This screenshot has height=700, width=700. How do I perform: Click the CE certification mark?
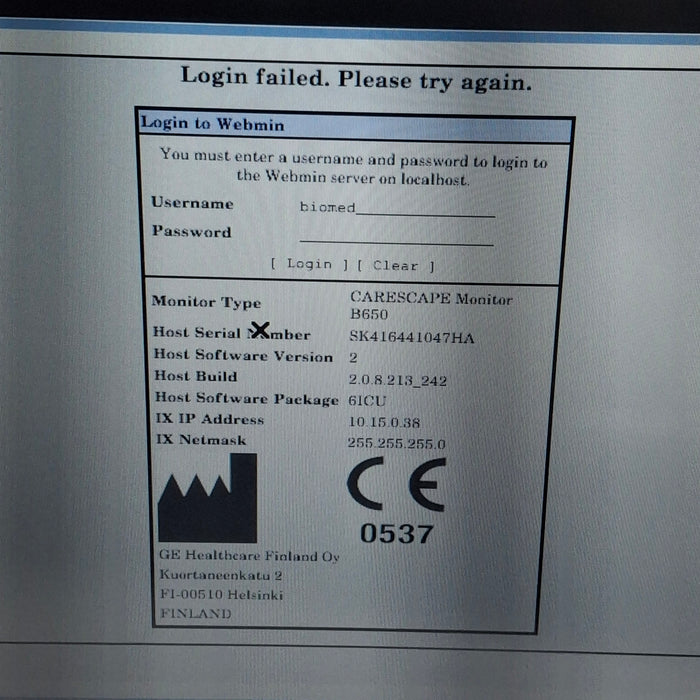click(396, 488)
